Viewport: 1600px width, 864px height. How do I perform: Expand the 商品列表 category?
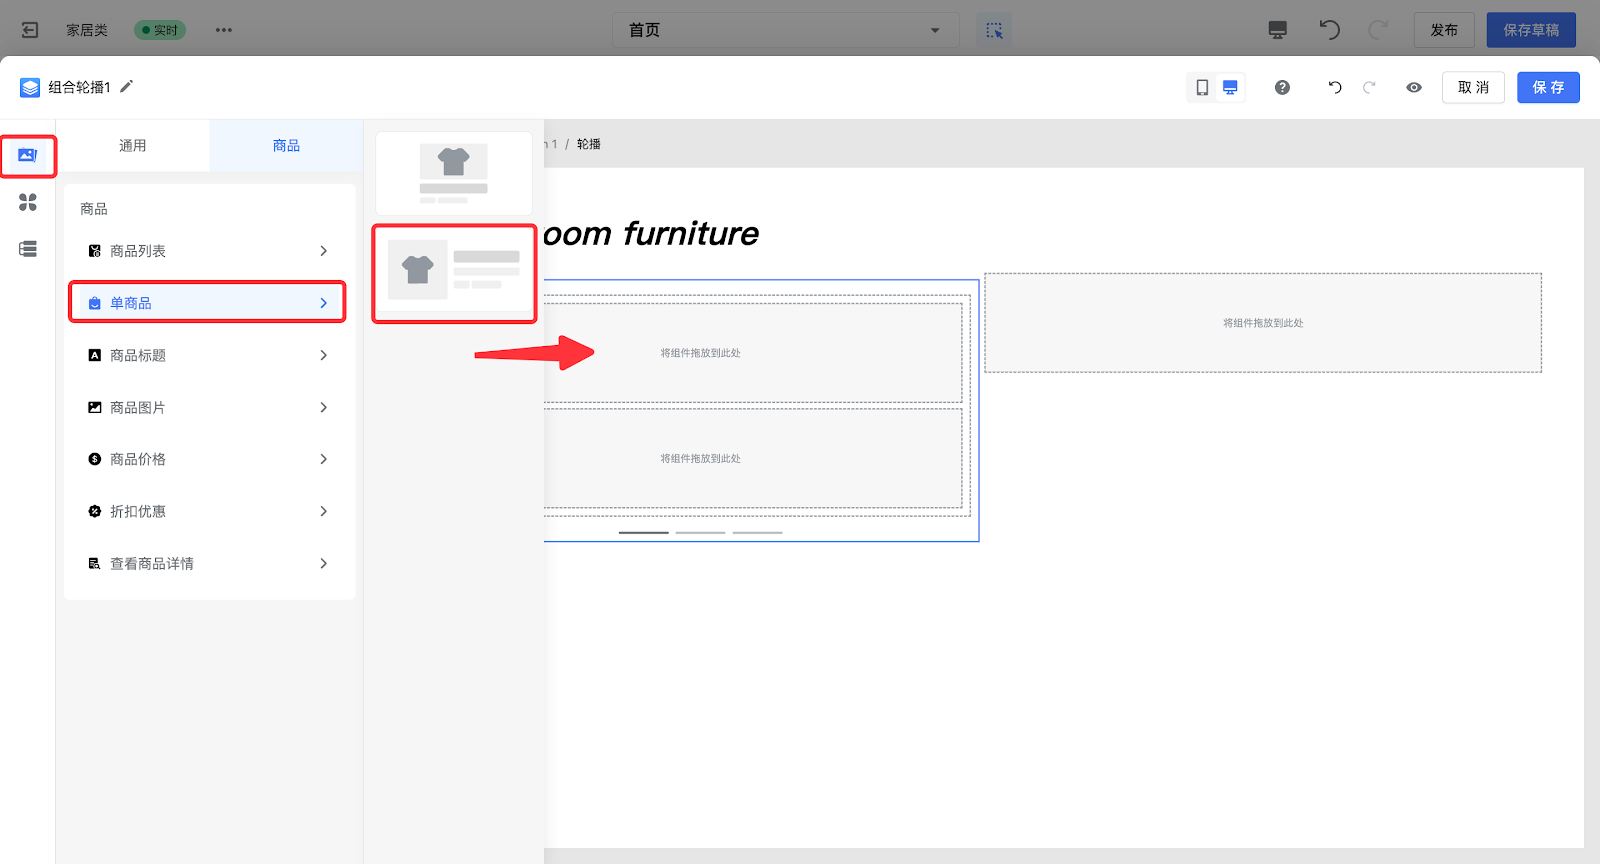coord(208,251)
